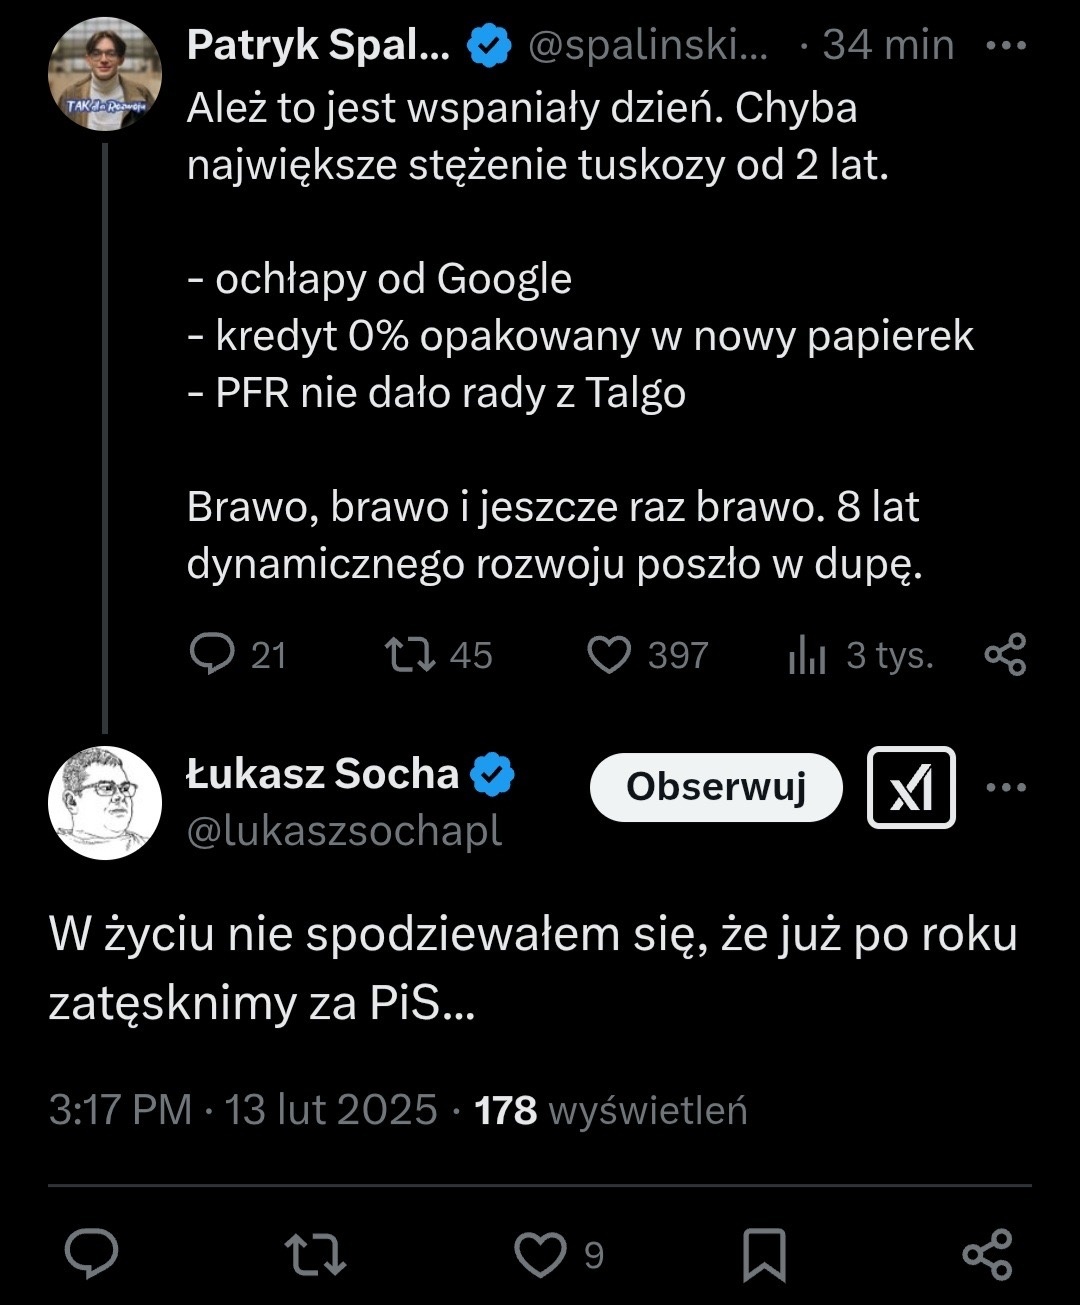Image resolution: width=1080 pixels, height=1305 pixels.
Task: Click the 178 wyświetleń view count
Action: pyautogui.click(x=611, y=1110)
